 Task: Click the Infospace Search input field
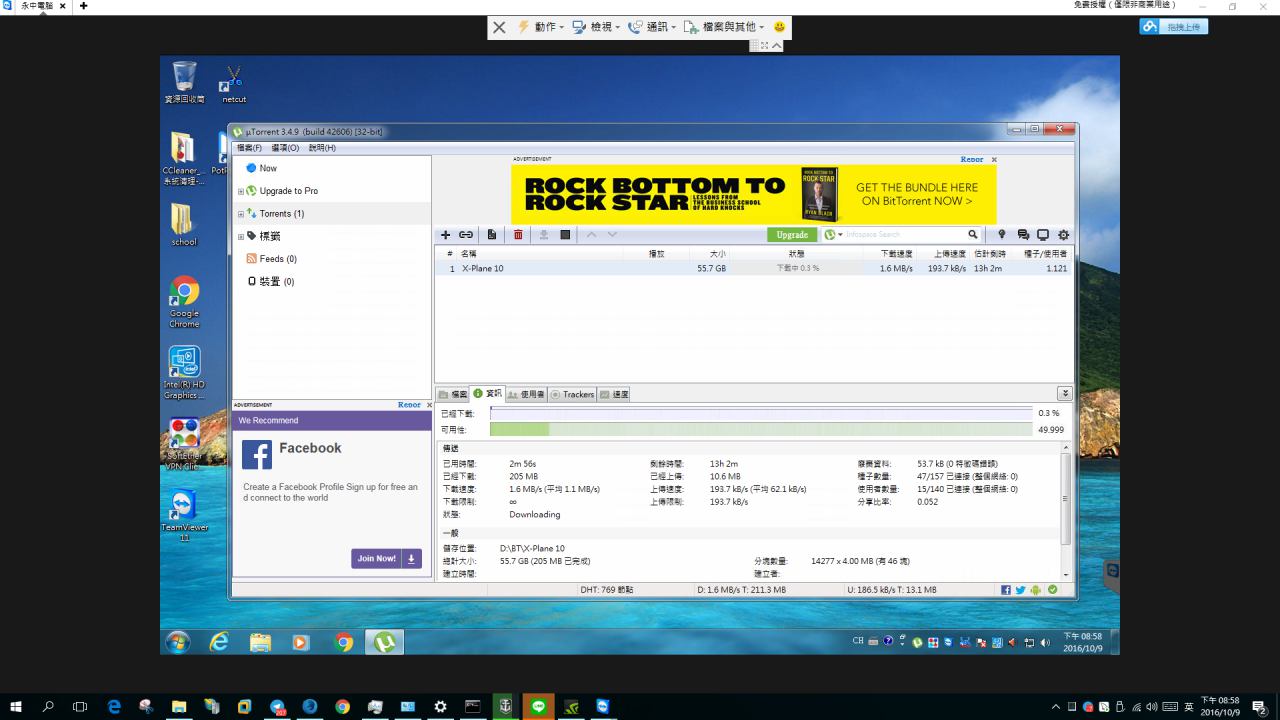[905, 235]
